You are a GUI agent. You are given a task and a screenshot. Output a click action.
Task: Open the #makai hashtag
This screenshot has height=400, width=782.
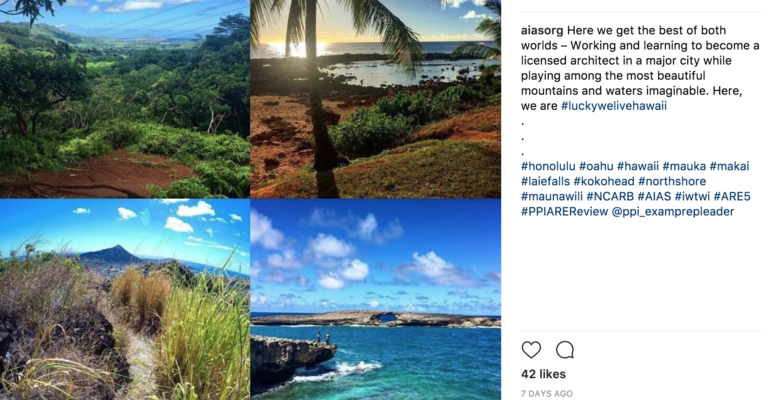(x=730, y=166)
